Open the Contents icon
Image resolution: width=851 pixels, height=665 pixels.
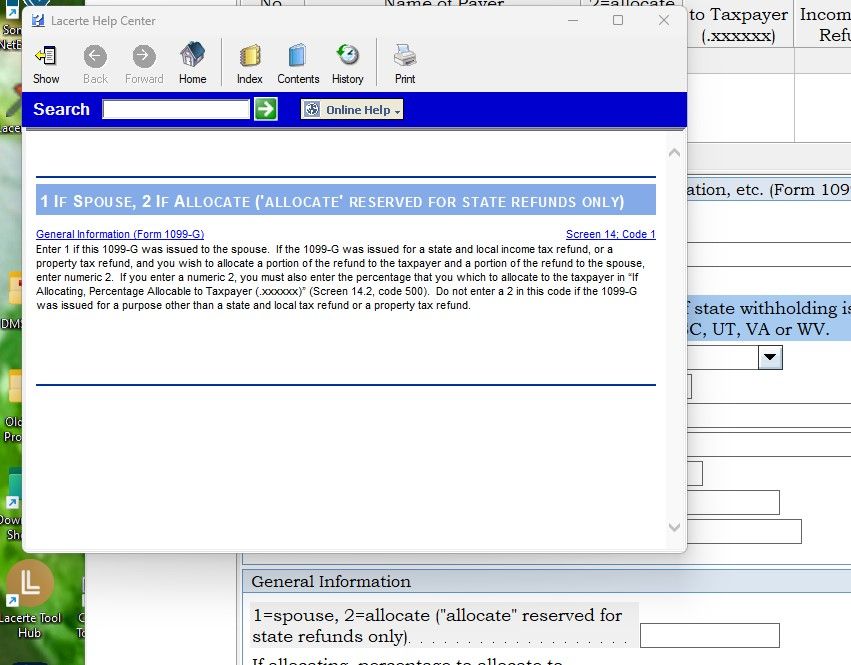(298, 63)
